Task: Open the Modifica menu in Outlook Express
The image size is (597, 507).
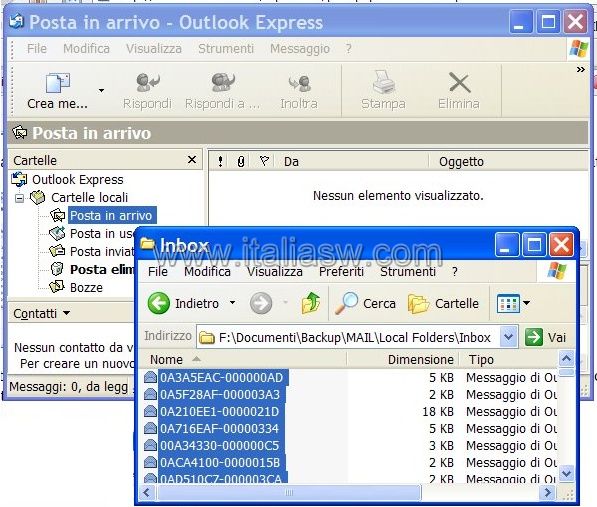Action: click(x=86, y=49)
